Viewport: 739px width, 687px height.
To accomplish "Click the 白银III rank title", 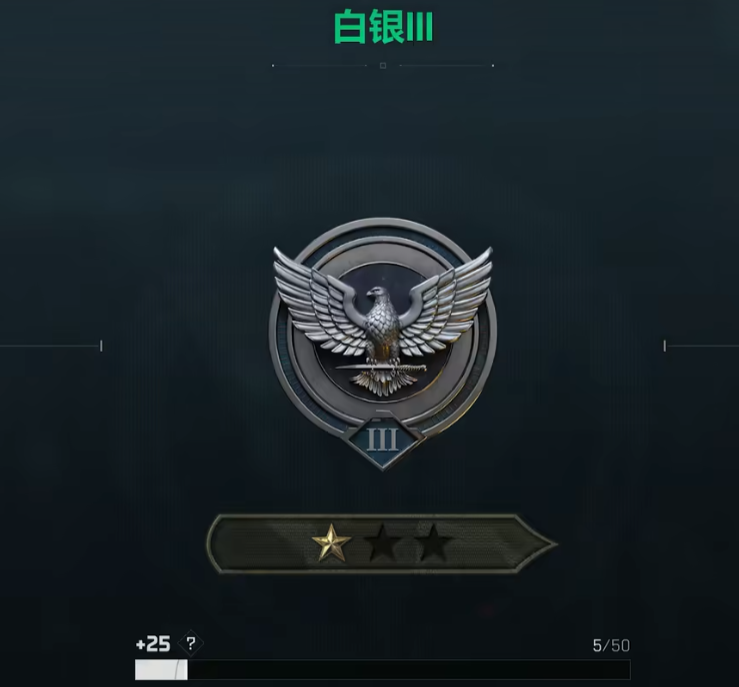I will (x=383, y=28).
